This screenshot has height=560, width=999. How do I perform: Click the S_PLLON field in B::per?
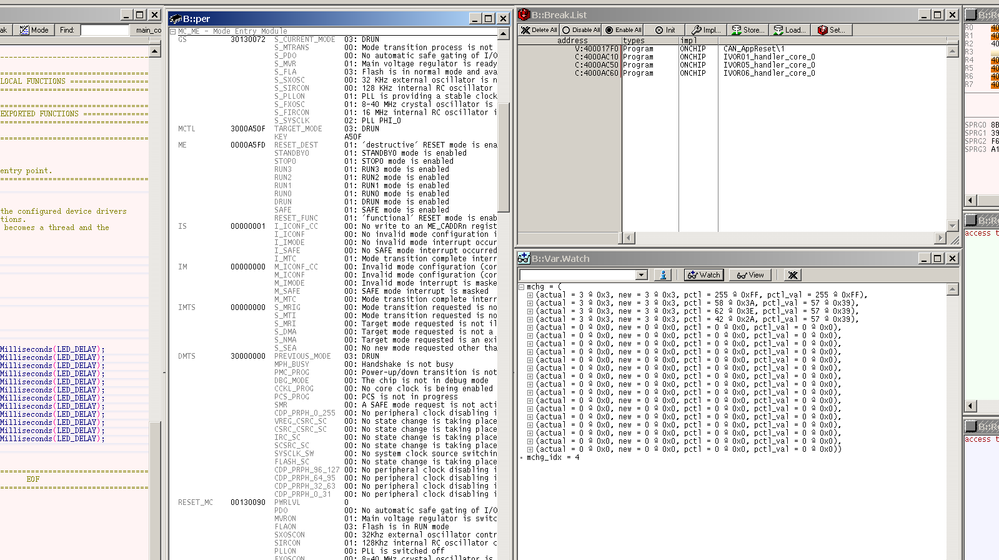(x=289, y=96)
